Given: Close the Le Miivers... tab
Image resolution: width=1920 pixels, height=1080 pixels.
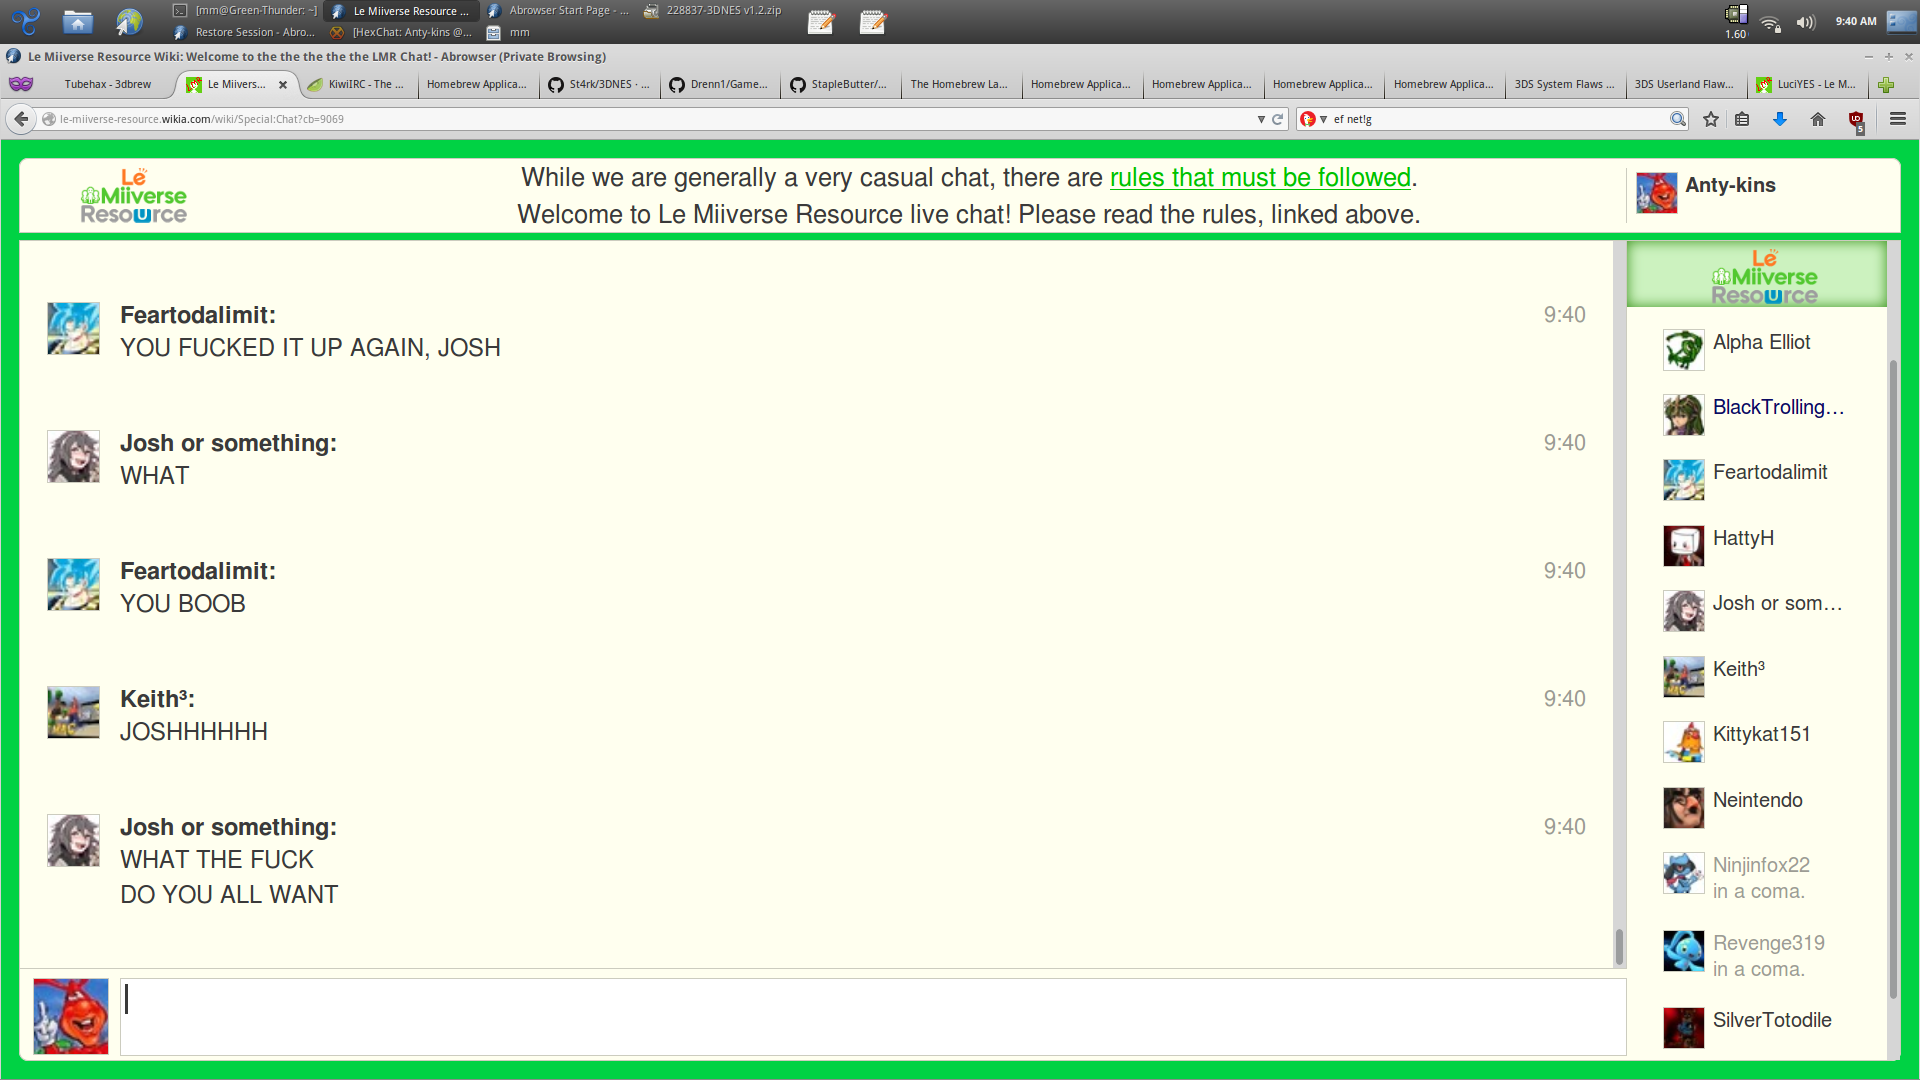Looking at the screenshot, I should (283, 85).
